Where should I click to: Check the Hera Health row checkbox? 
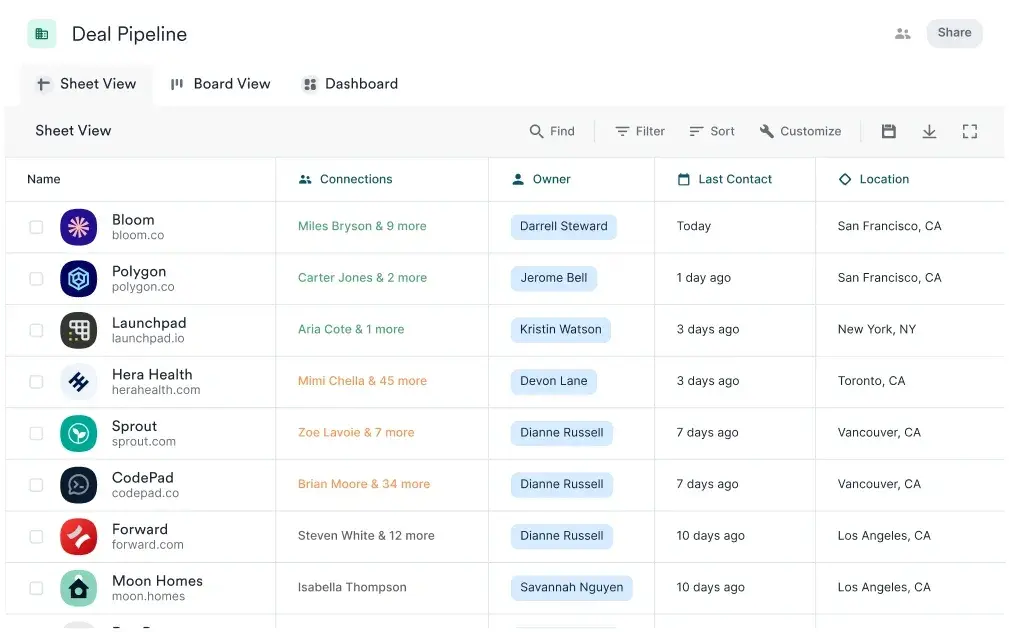[x=36, y=382]
